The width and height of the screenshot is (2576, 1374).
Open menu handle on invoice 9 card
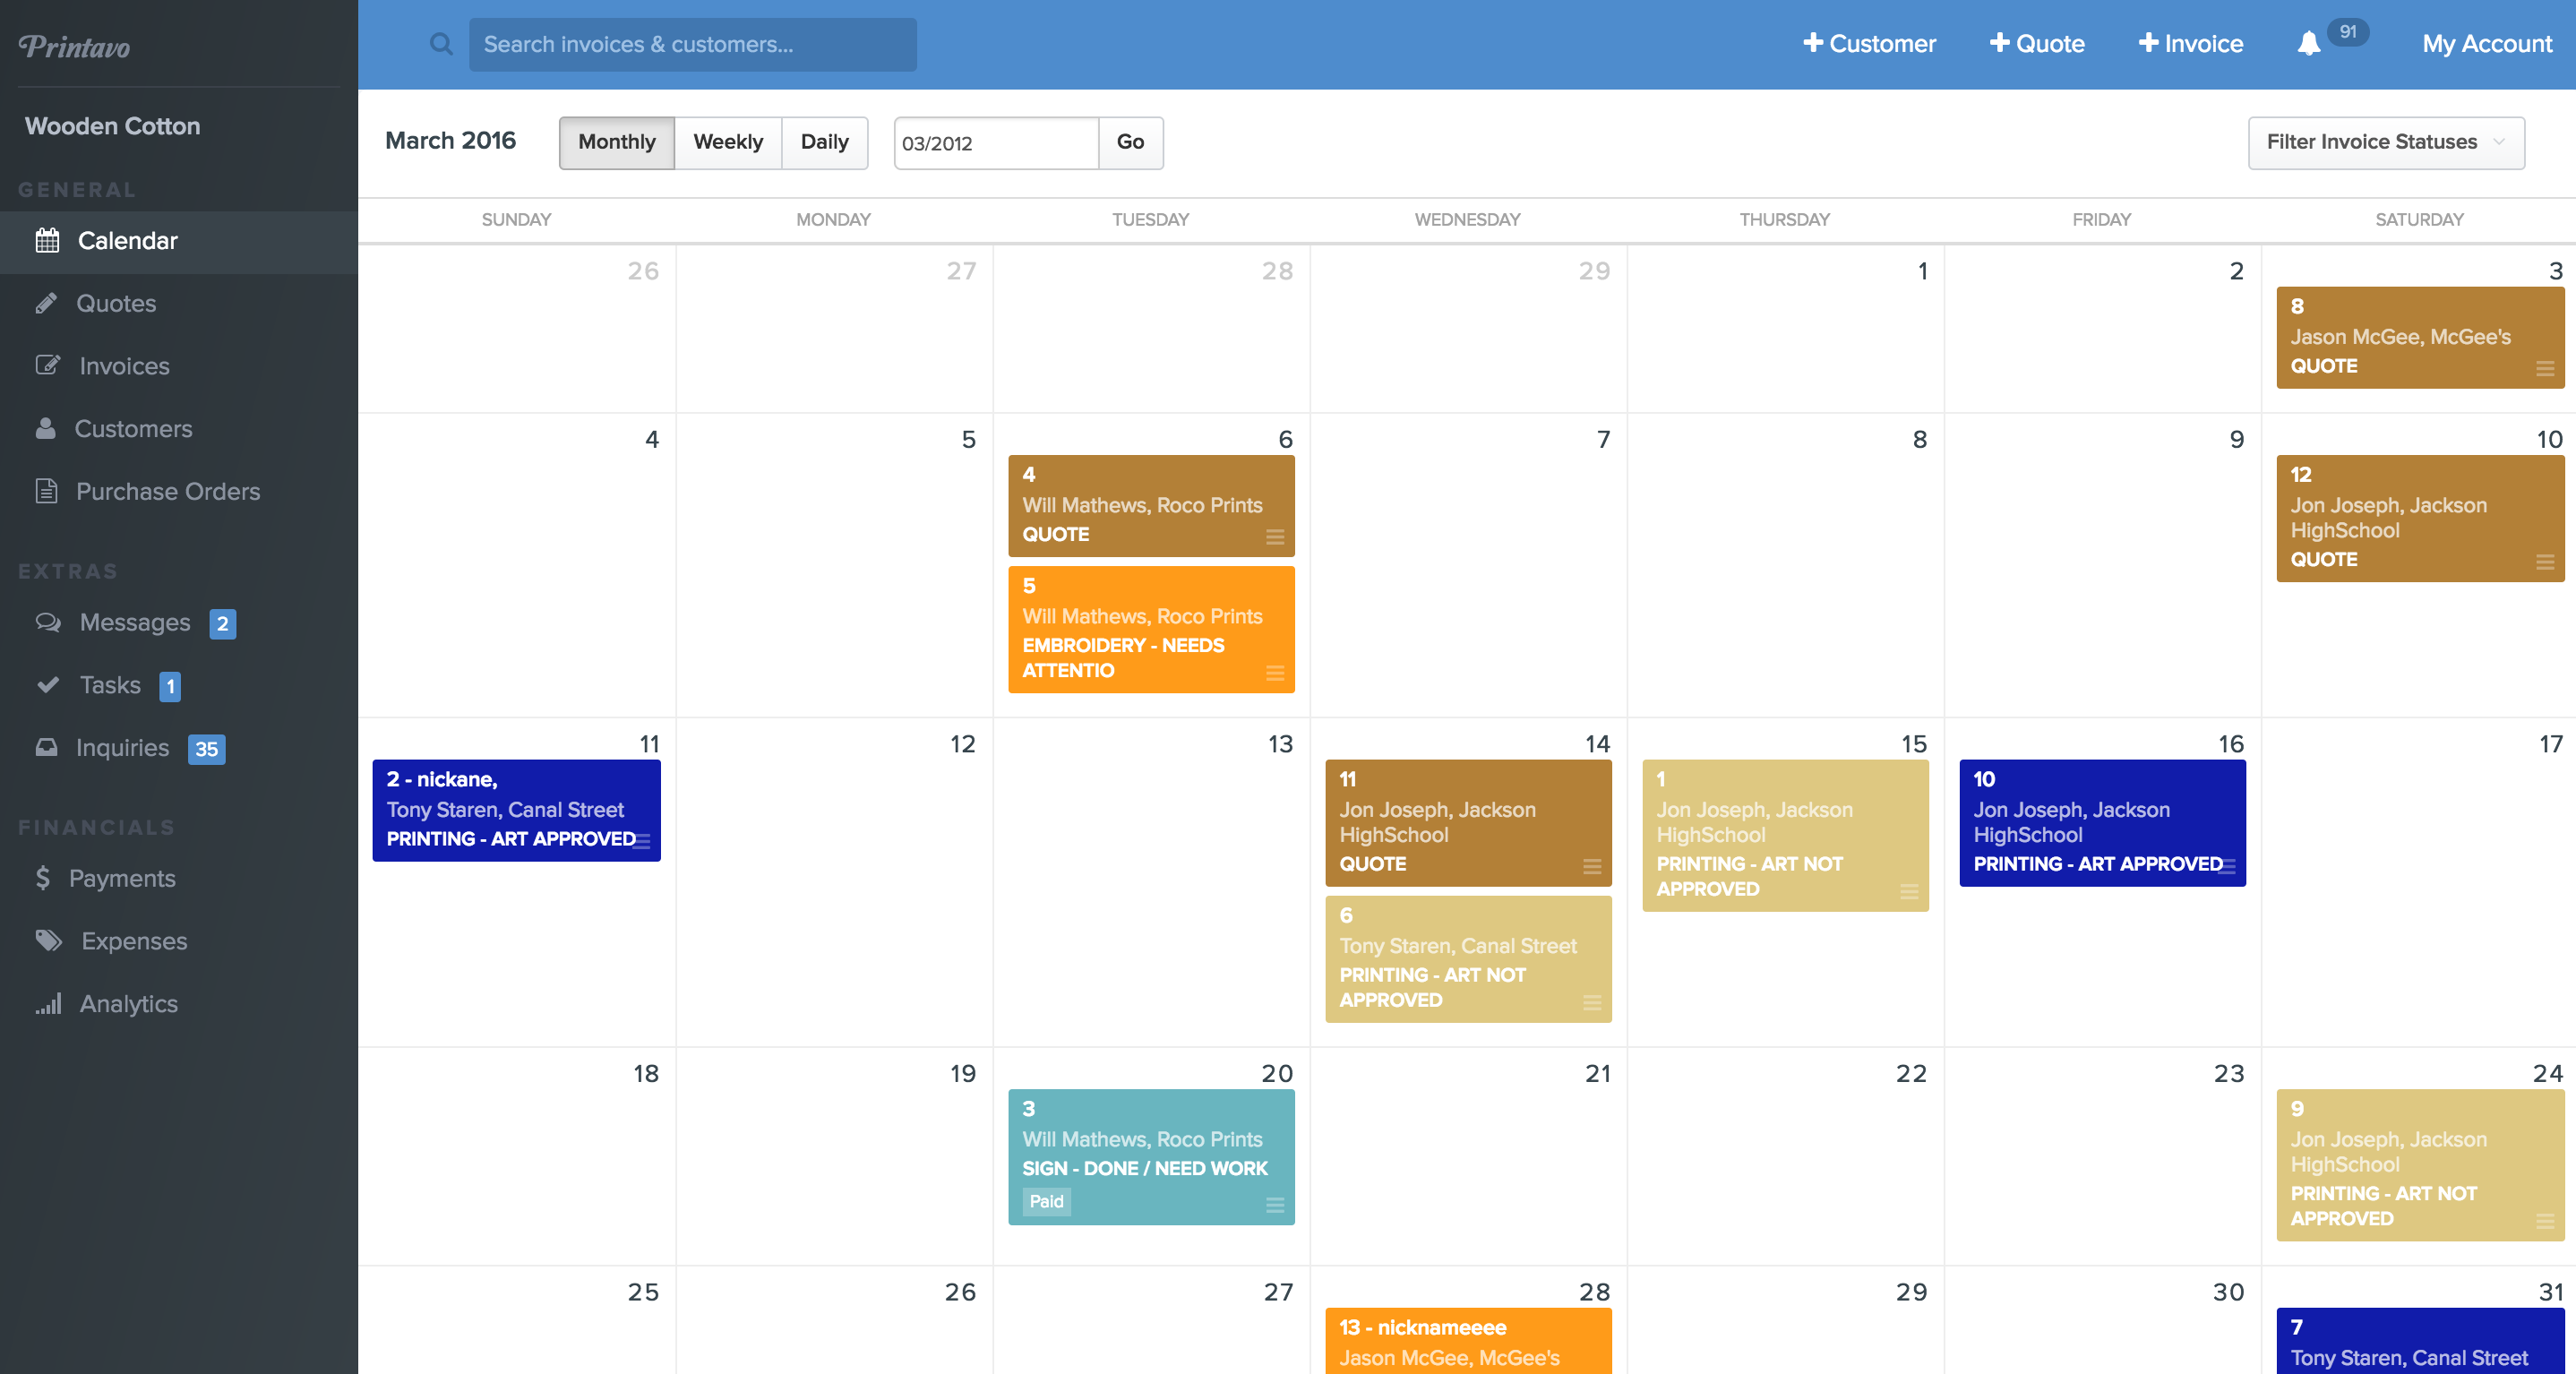click(x=2545, y=1221)
